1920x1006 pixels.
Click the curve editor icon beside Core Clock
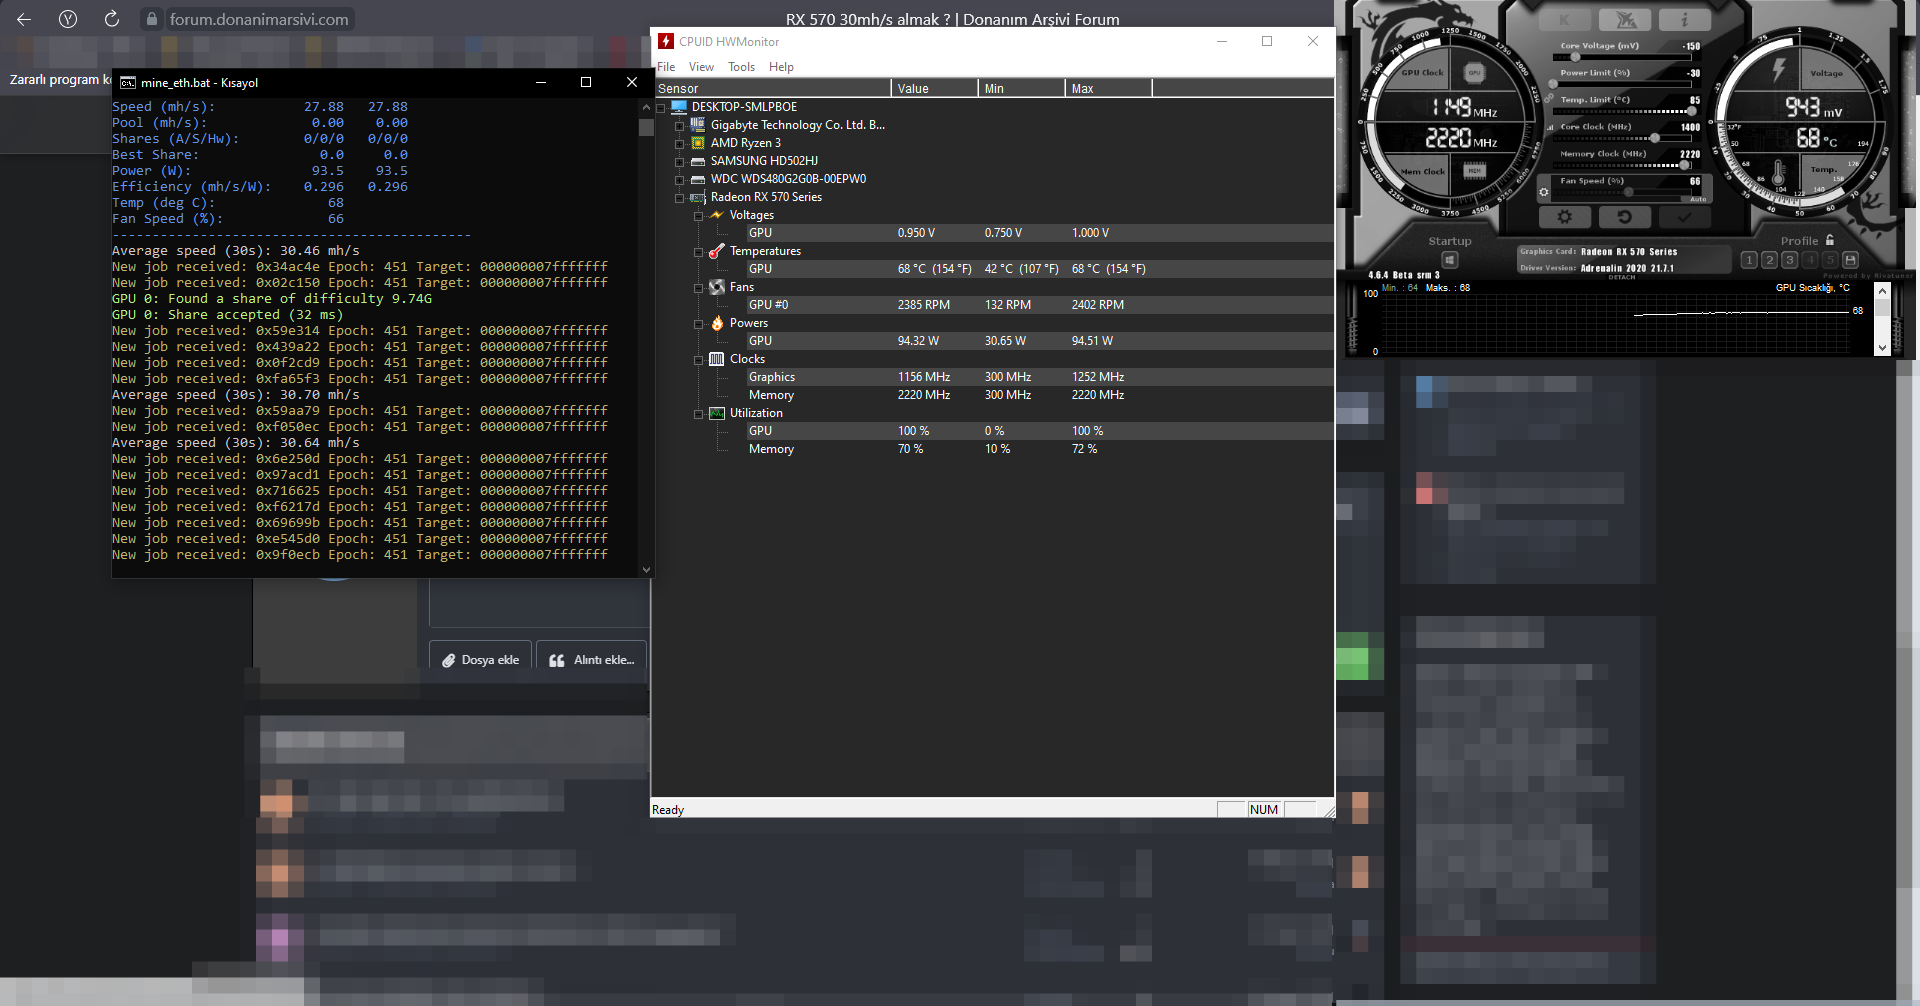[1551, 127]
